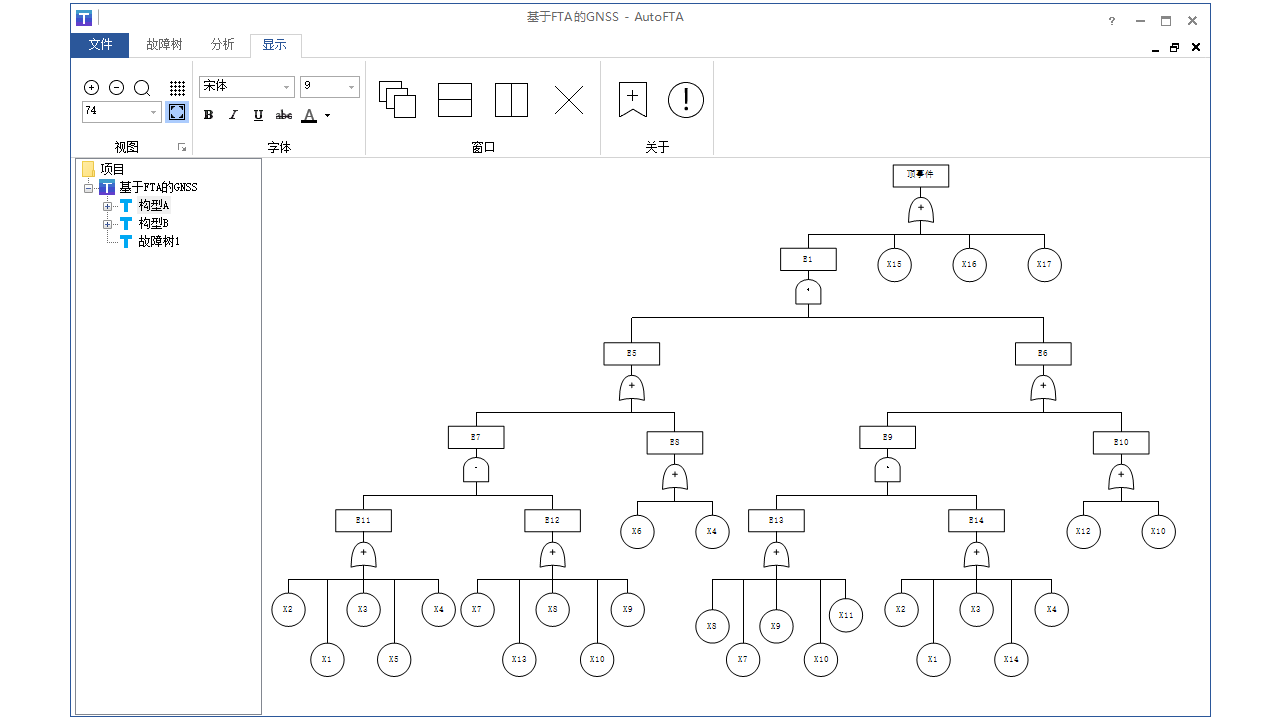Select the X17 basic event circle
Viewport: 1280px width, 720px height.
coord(1045,265)
